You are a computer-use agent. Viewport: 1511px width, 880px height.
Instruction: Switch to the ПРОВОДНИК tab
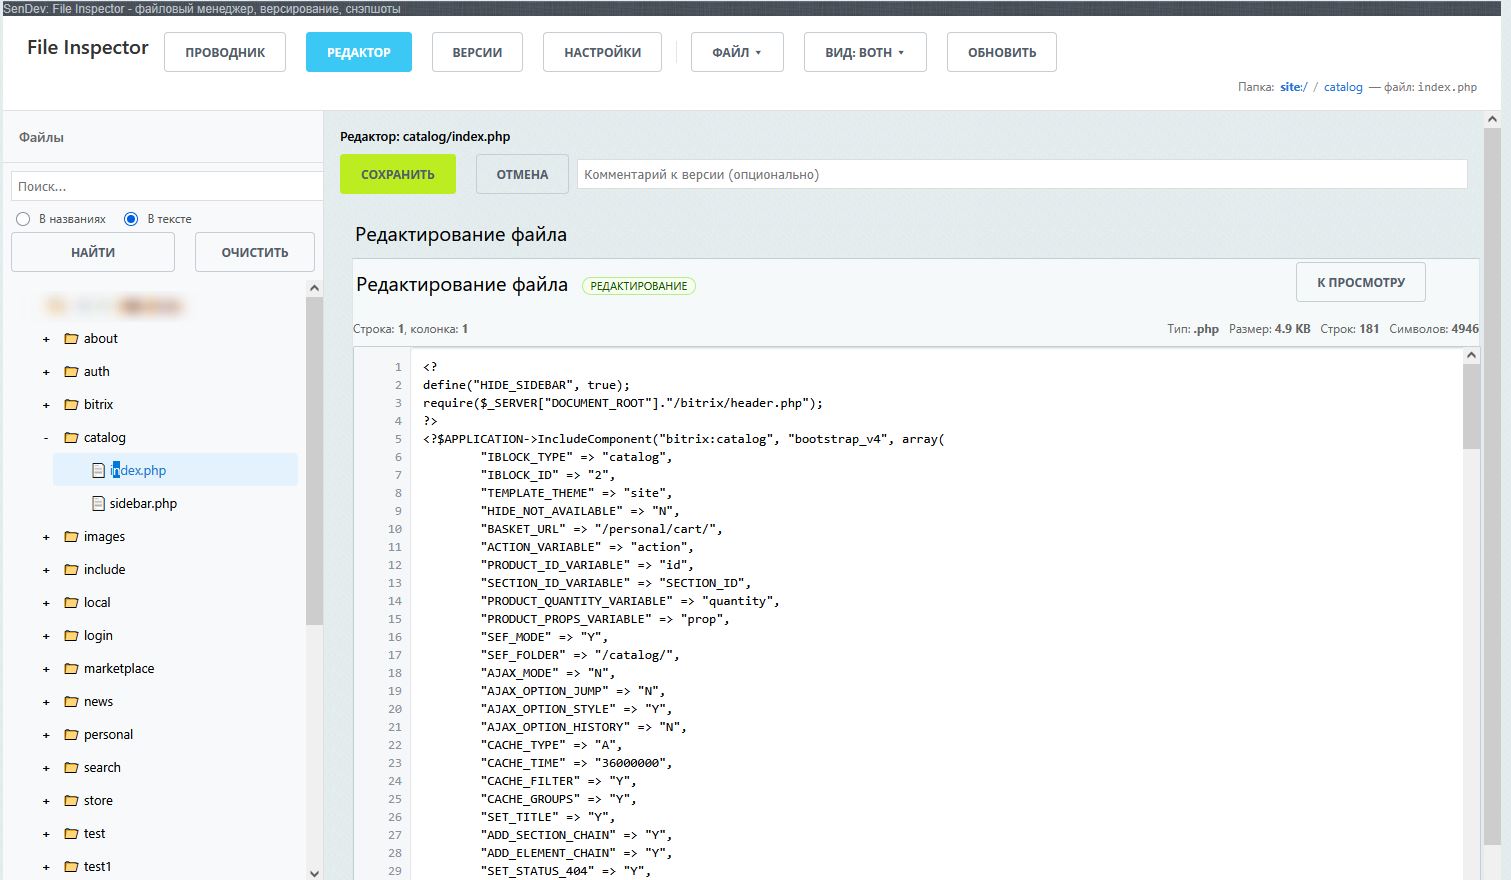pos(224,52)
